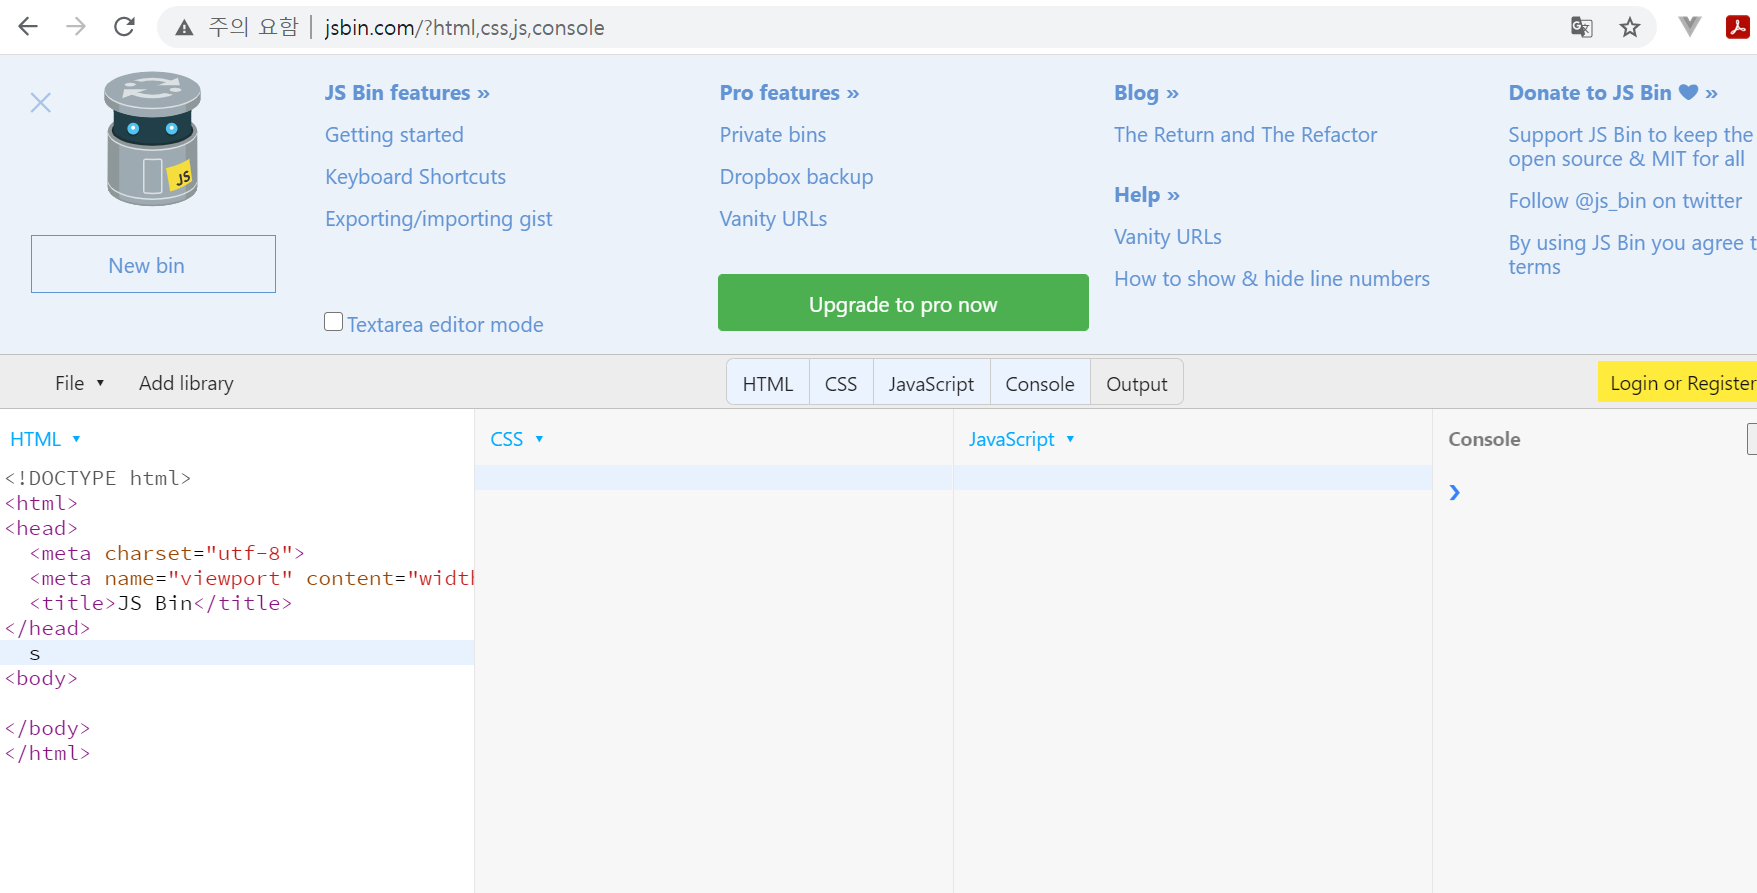Open Vanity URLs under Pro features
This screenshot has width=1757, height=893.
click(x=773, y=219)
